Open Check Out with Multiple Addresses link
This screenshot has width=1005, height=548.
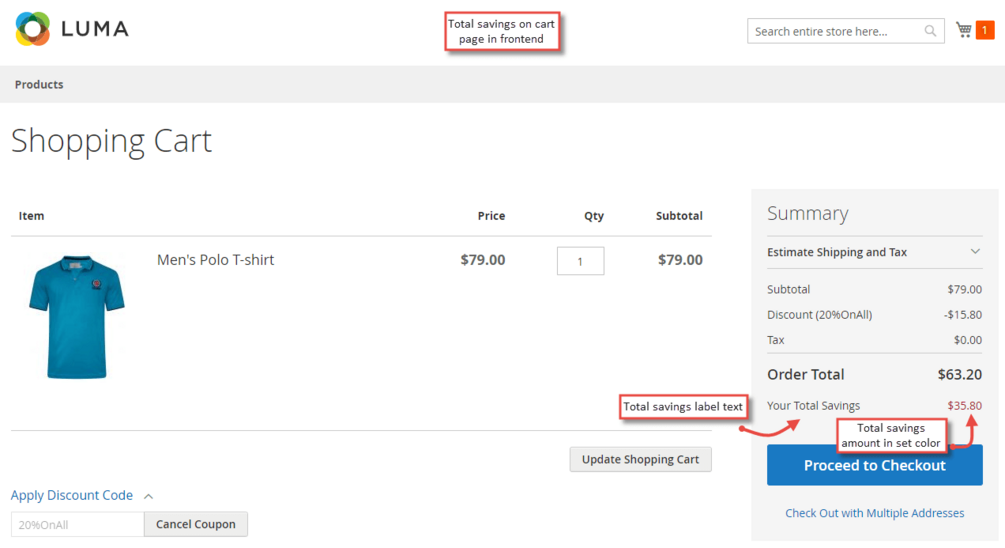coord(874,513)
